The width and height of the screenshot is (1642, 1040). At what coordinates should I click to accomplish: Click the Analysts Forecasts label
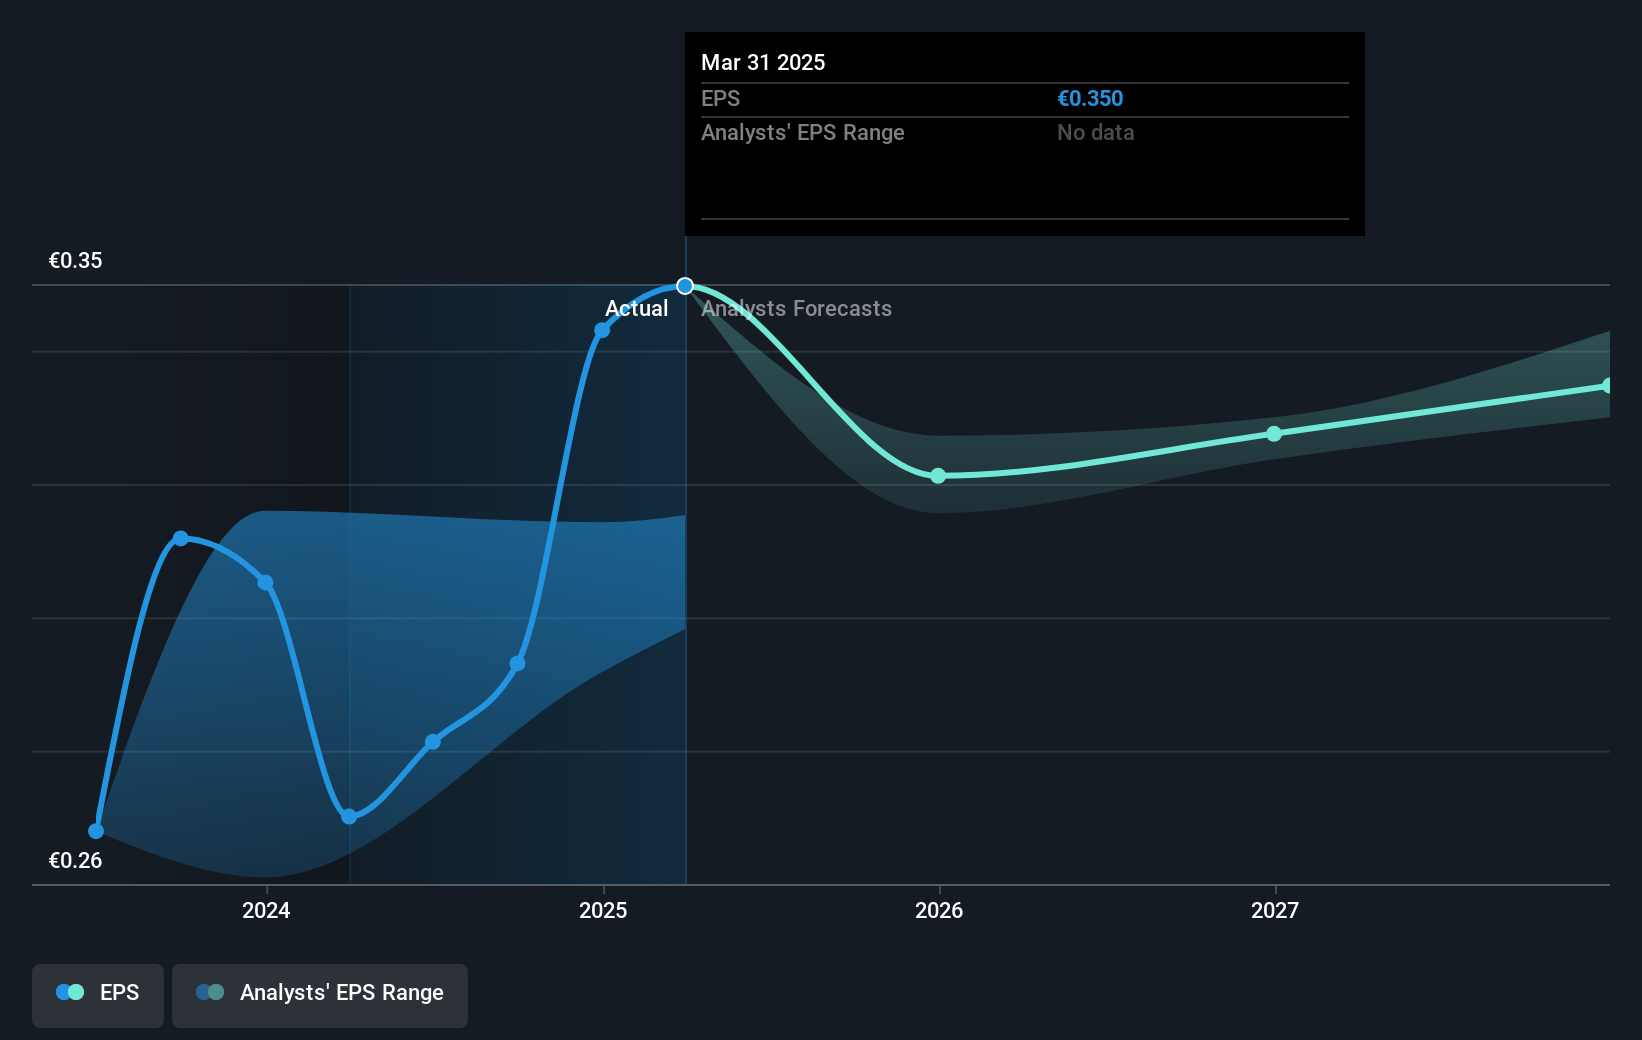pyautogui.click(x=796, y=309)
